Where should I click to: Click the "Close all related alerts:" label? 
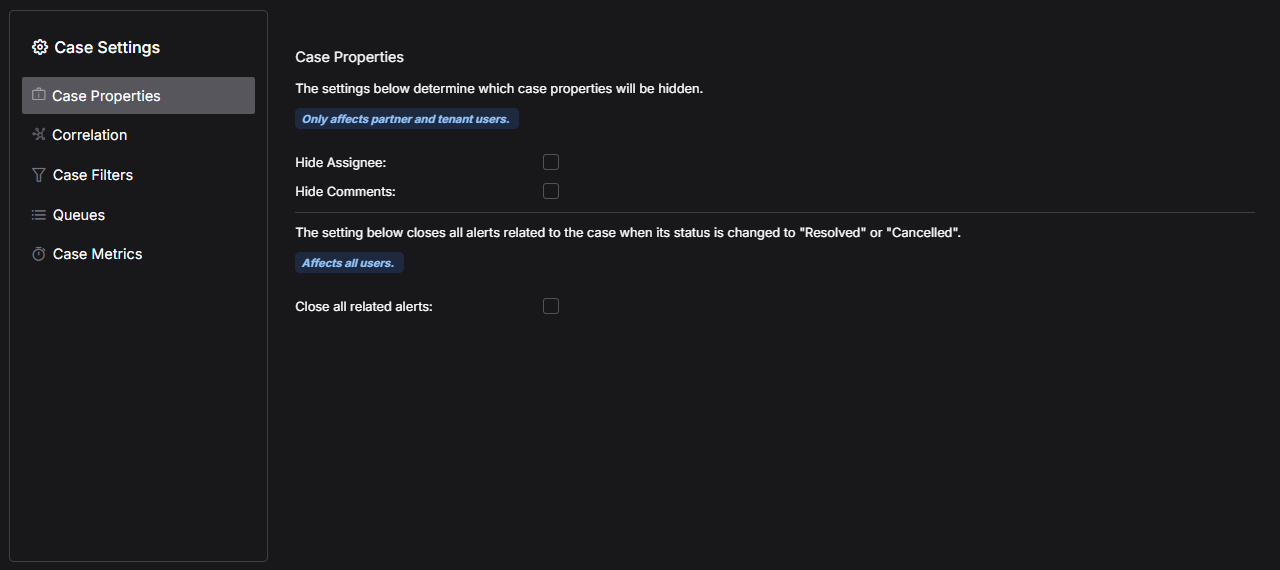pyautogui.click(x=364, y=307)
